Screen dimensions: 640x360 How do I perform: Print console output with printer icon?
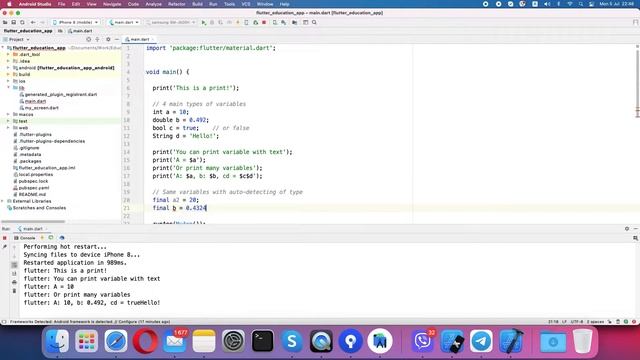pyautogui.click(x=14, y=282)
